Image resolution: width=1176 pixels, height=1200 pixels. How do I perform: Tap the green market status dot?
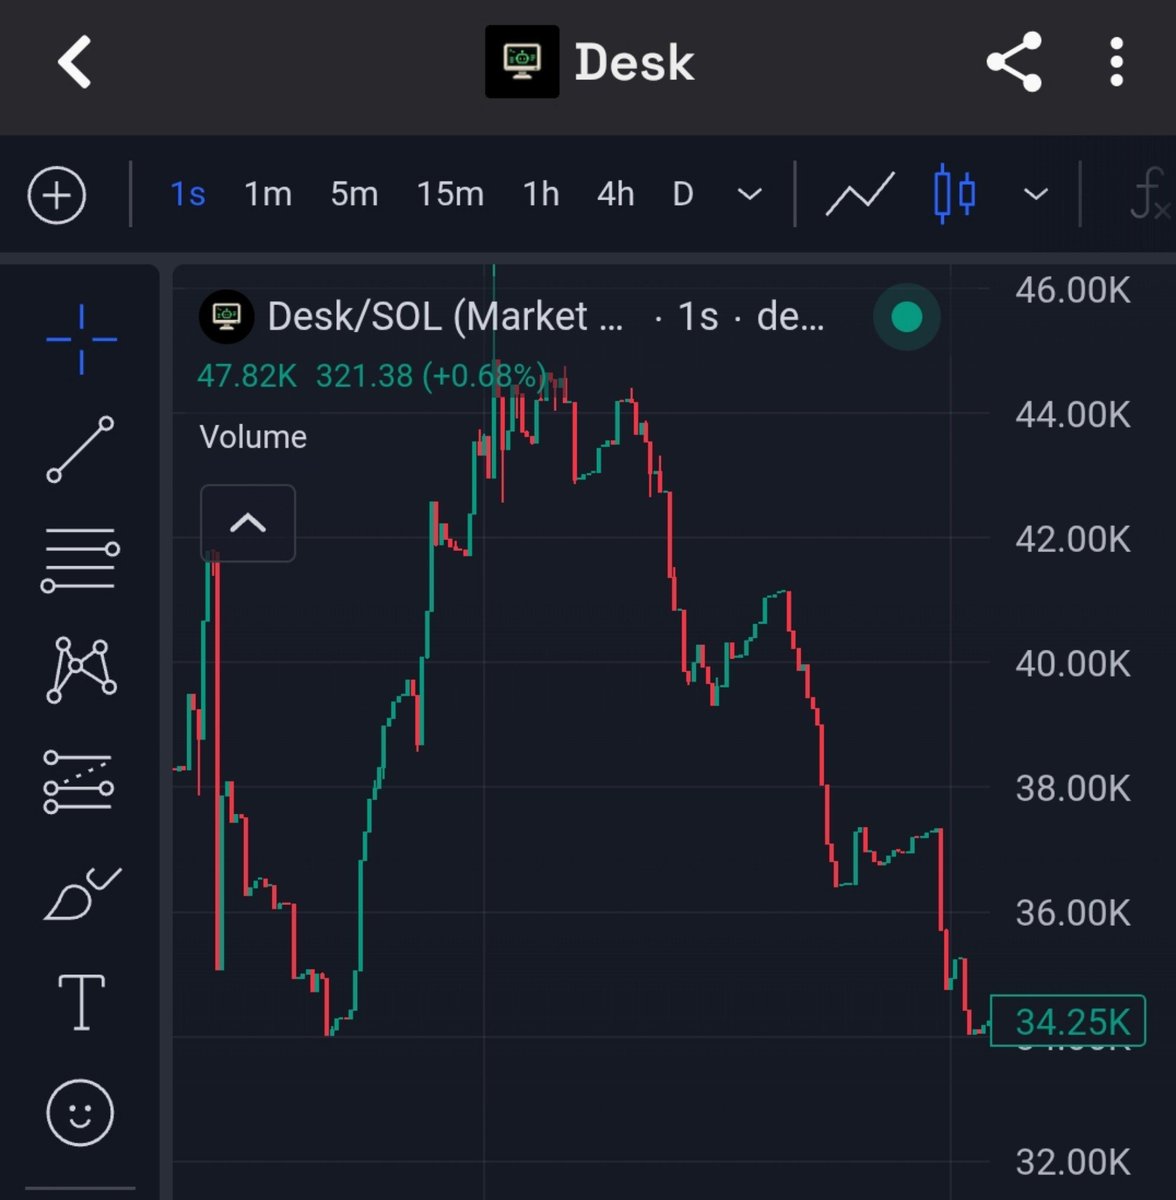[x=906, y=317]
